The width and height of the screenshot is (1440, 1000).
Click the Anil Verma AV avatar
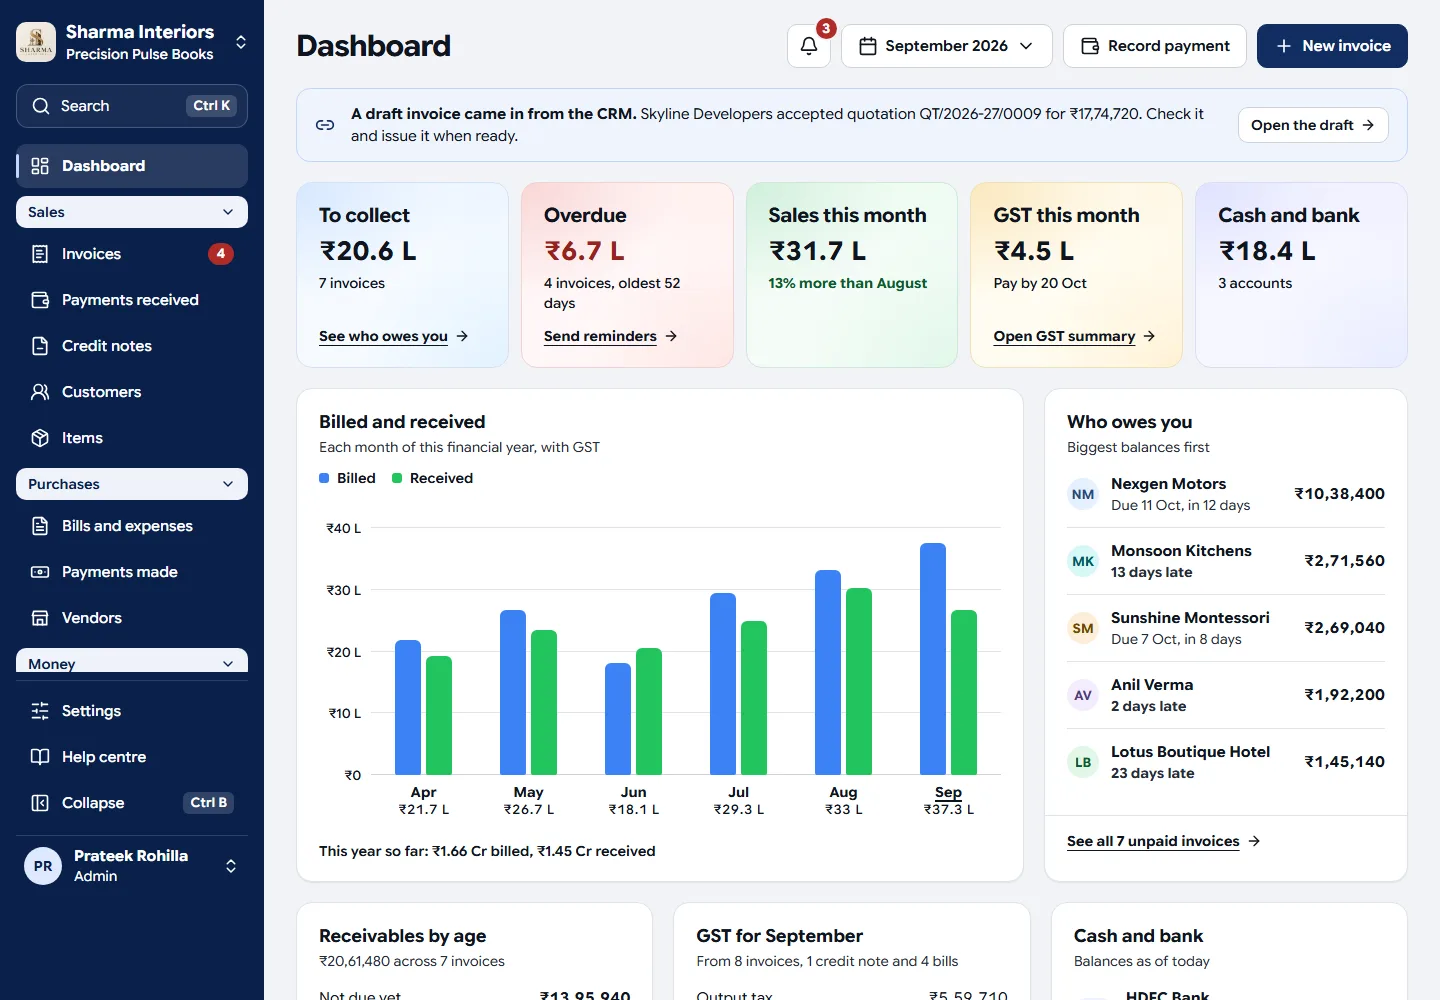pyautogui.click(x=1083, y=695)
